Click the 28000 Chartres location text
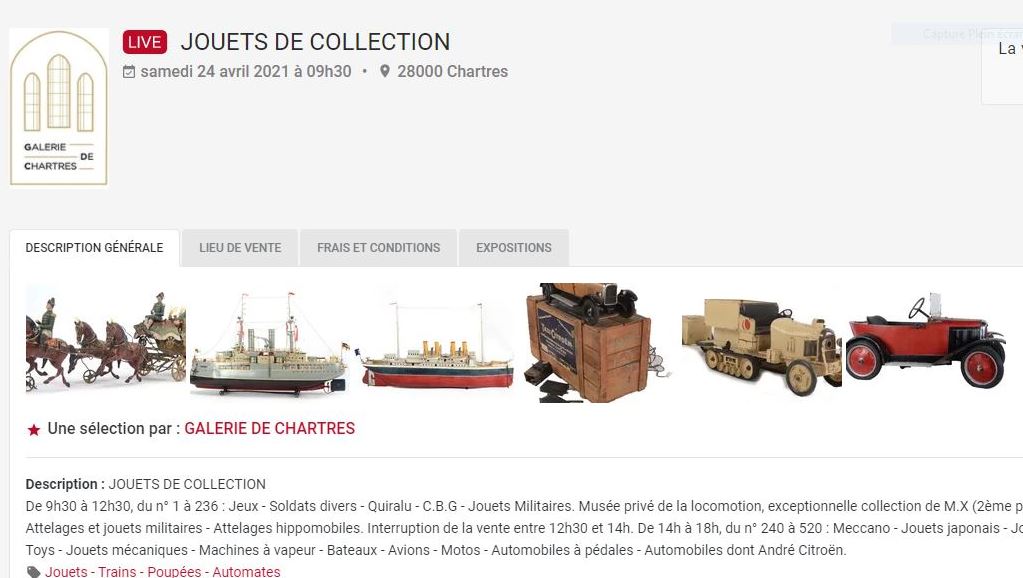 (453, 71)
